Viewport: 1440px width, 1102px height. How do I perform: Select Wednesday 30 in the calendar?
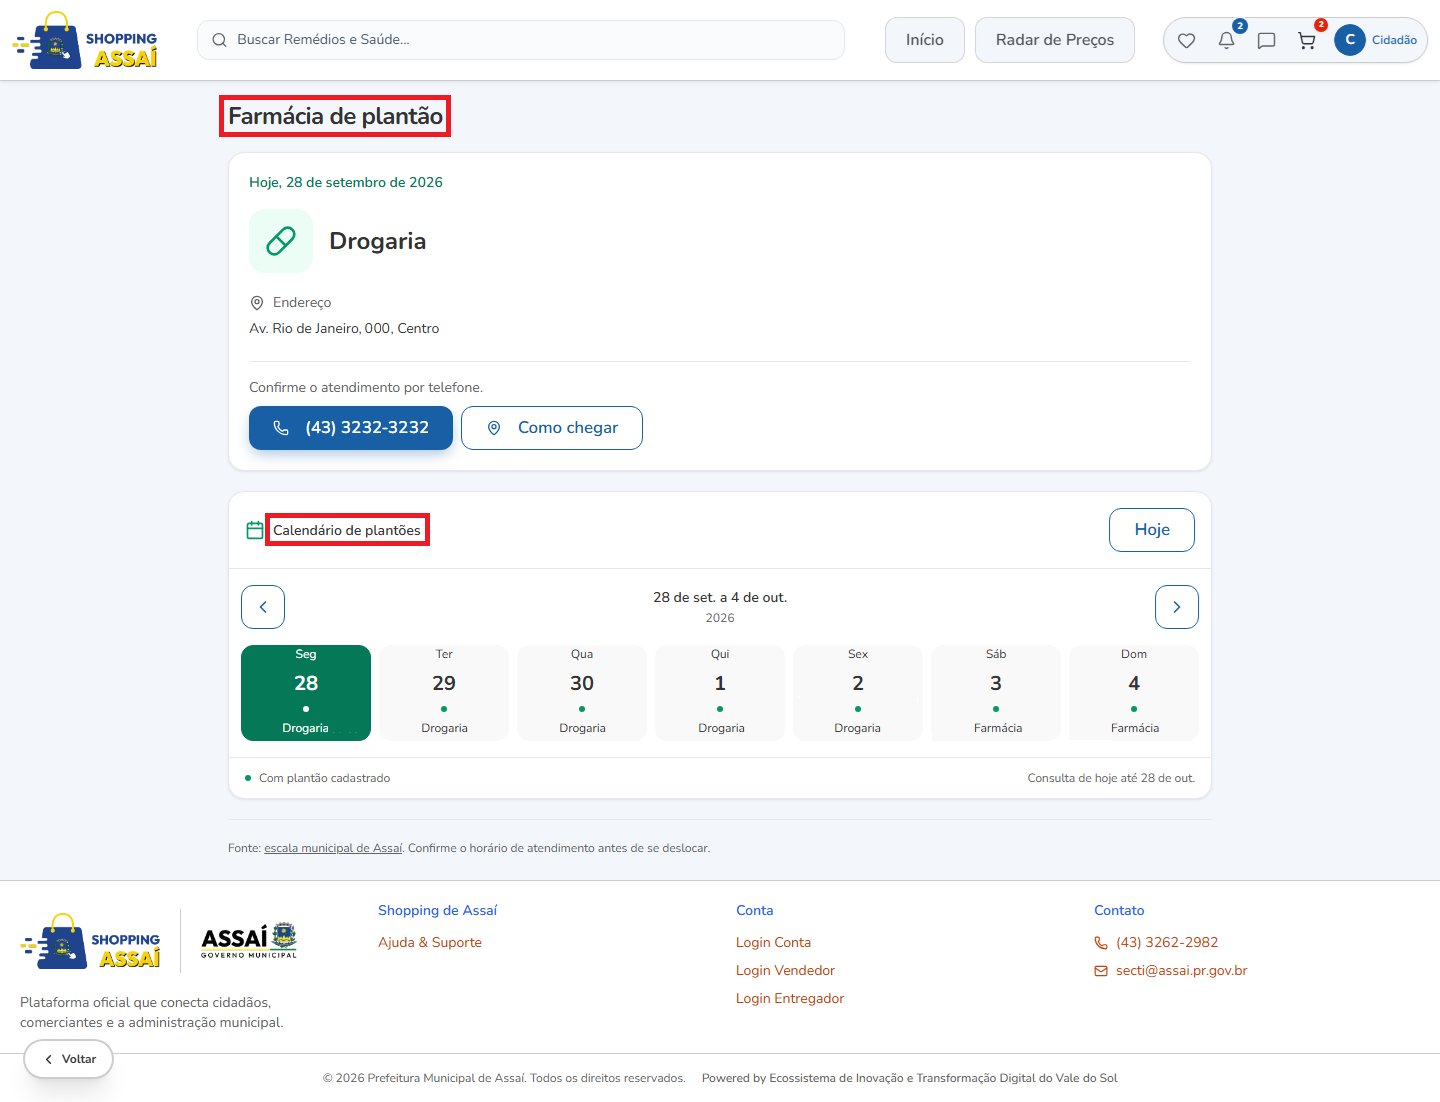coord(582,693)
